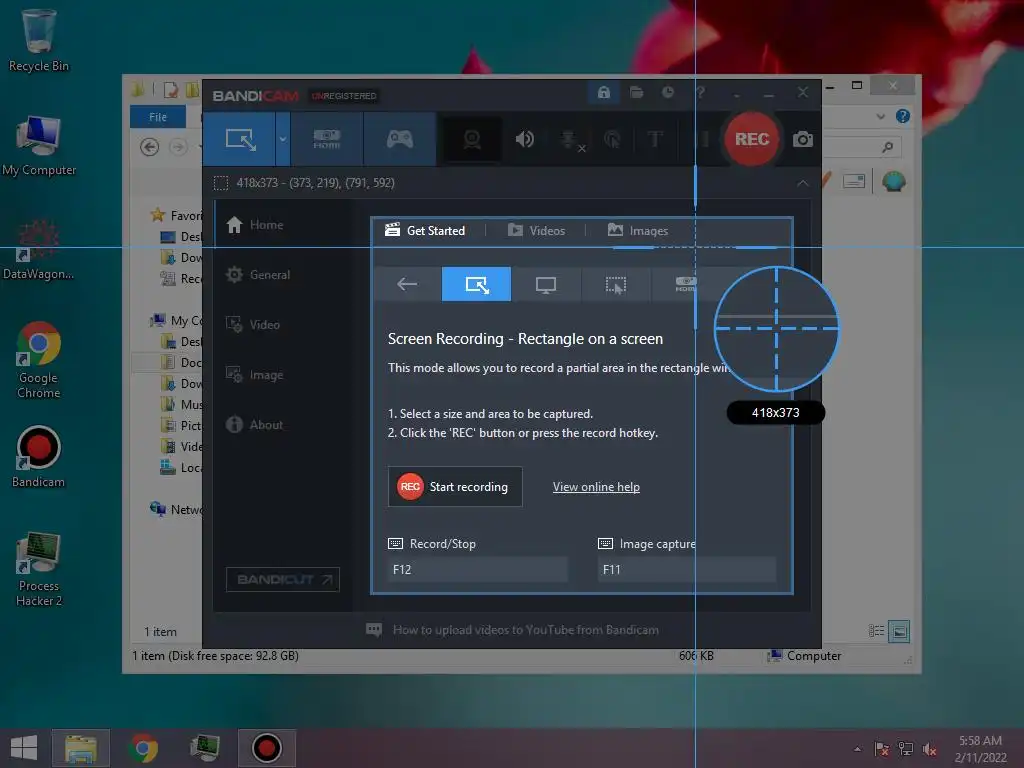Open the My Computer desktop icon

click(39, 146)
